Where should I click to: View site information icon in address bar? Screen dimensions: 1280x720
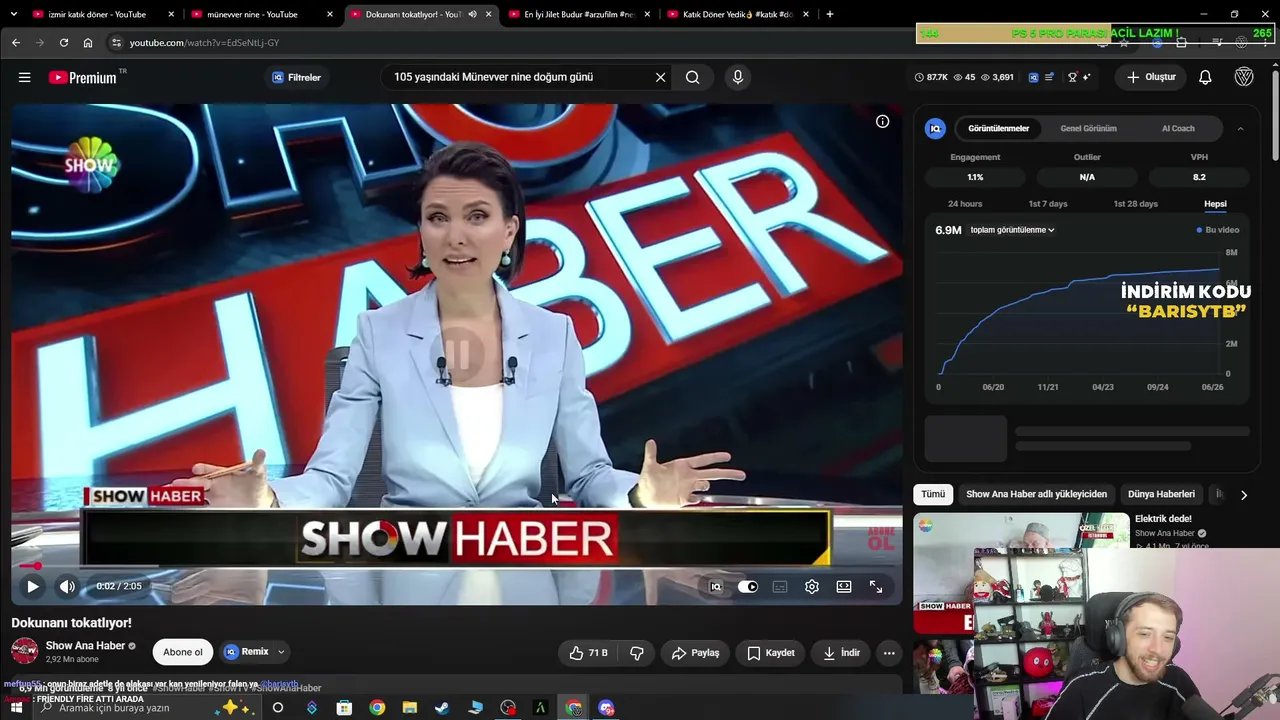[116, 43]
